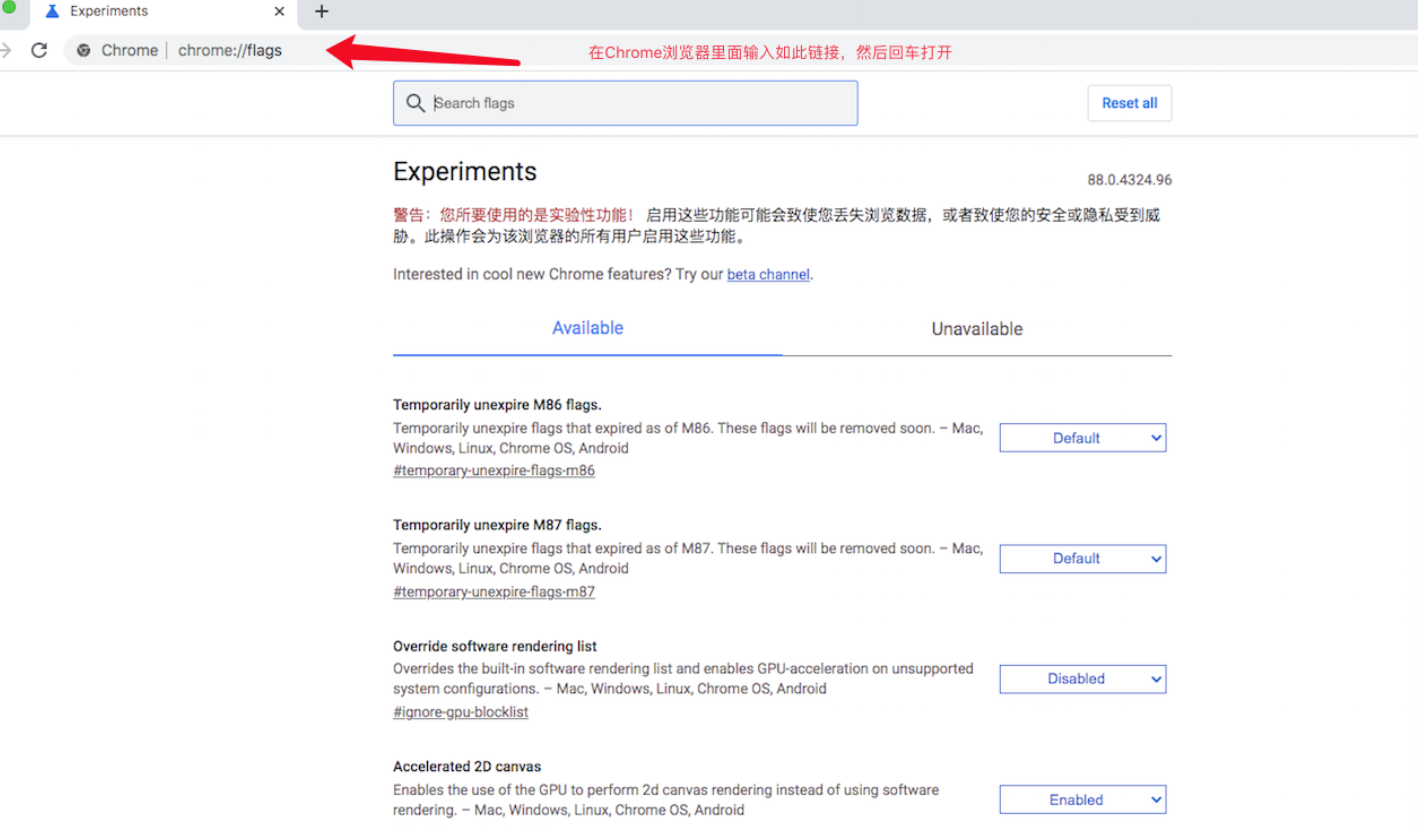Open dropdown for Temporarily unexpire M87 flags
1418x826 pixels.
click(1083, 559)
